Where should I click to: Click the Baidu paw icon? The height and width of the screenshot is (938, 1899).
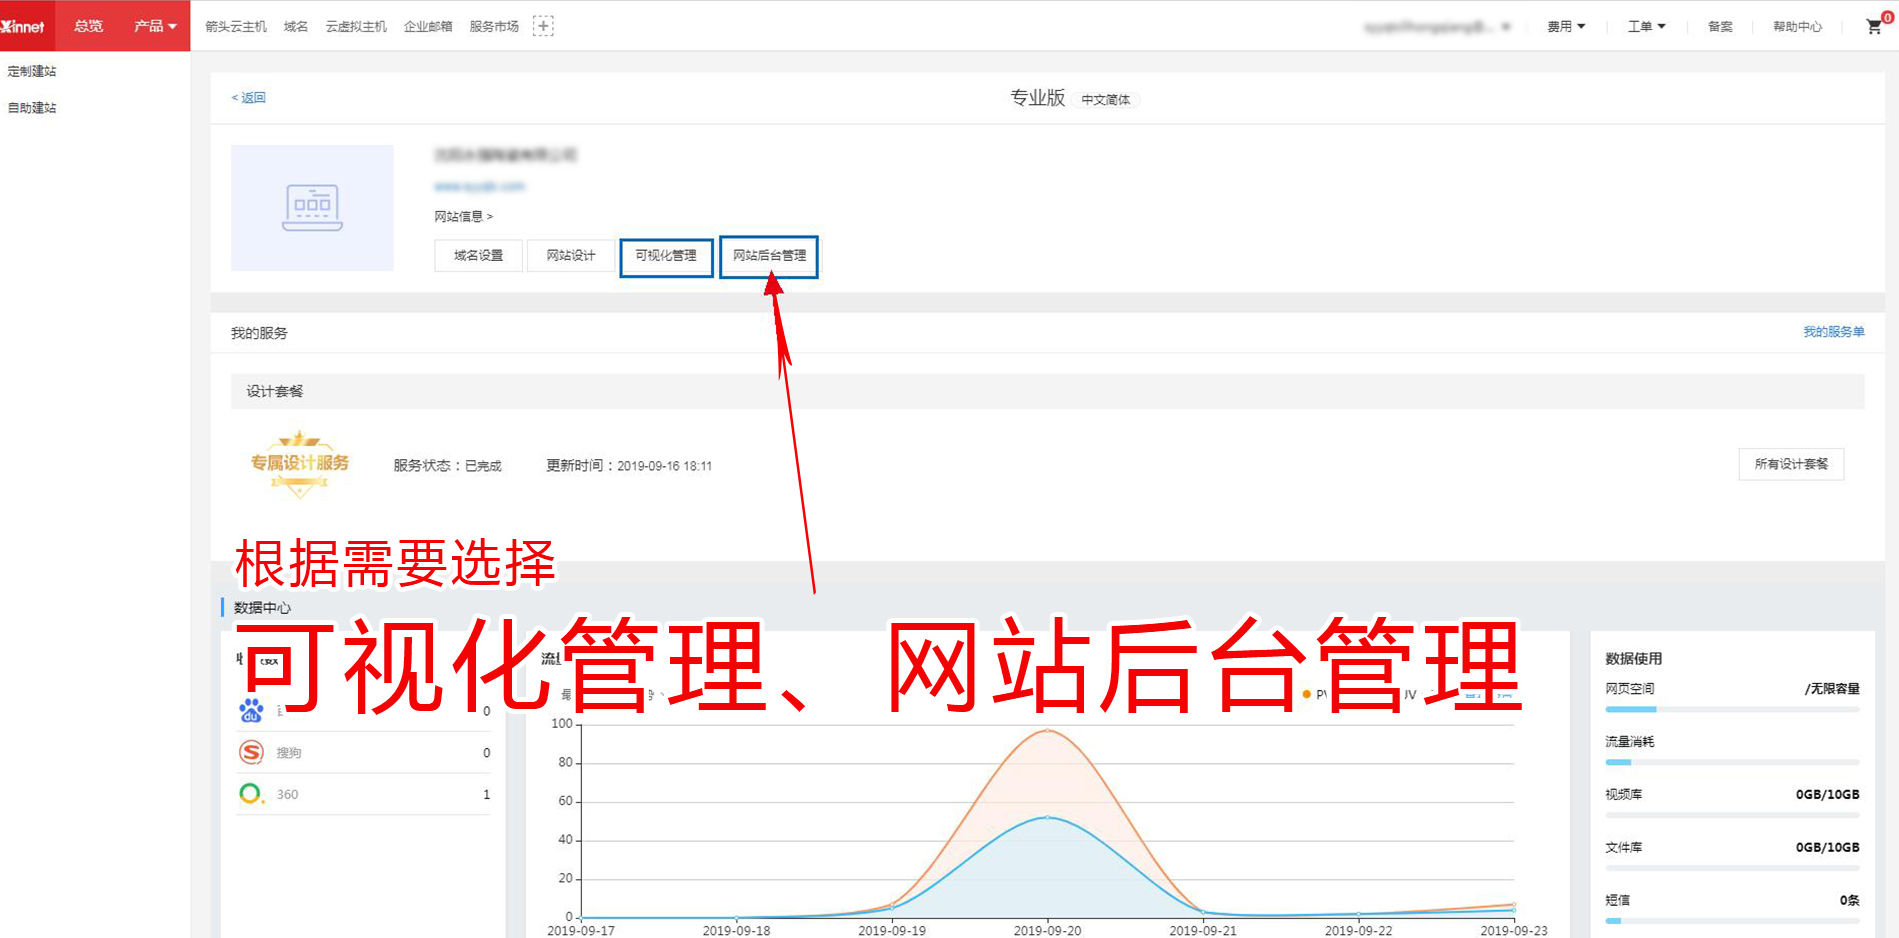tap(251, 711)
